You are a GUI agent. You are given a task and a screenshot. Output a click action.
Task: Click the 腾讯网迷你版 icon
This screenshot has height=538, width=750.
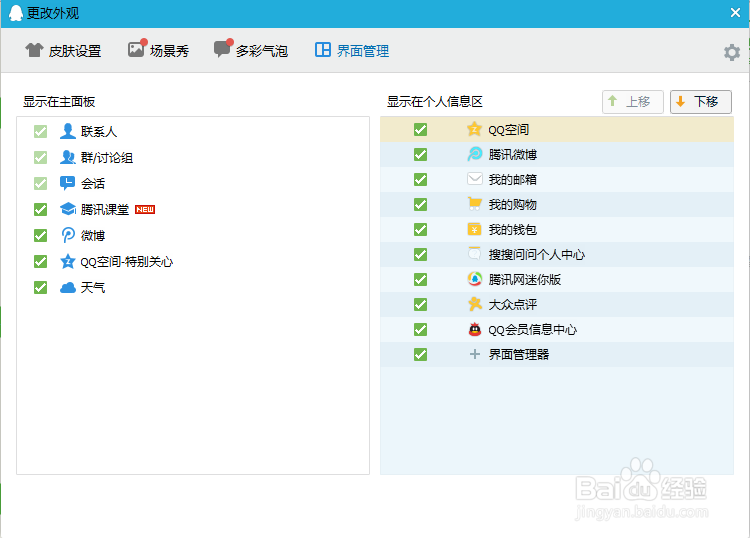[474, 279]
